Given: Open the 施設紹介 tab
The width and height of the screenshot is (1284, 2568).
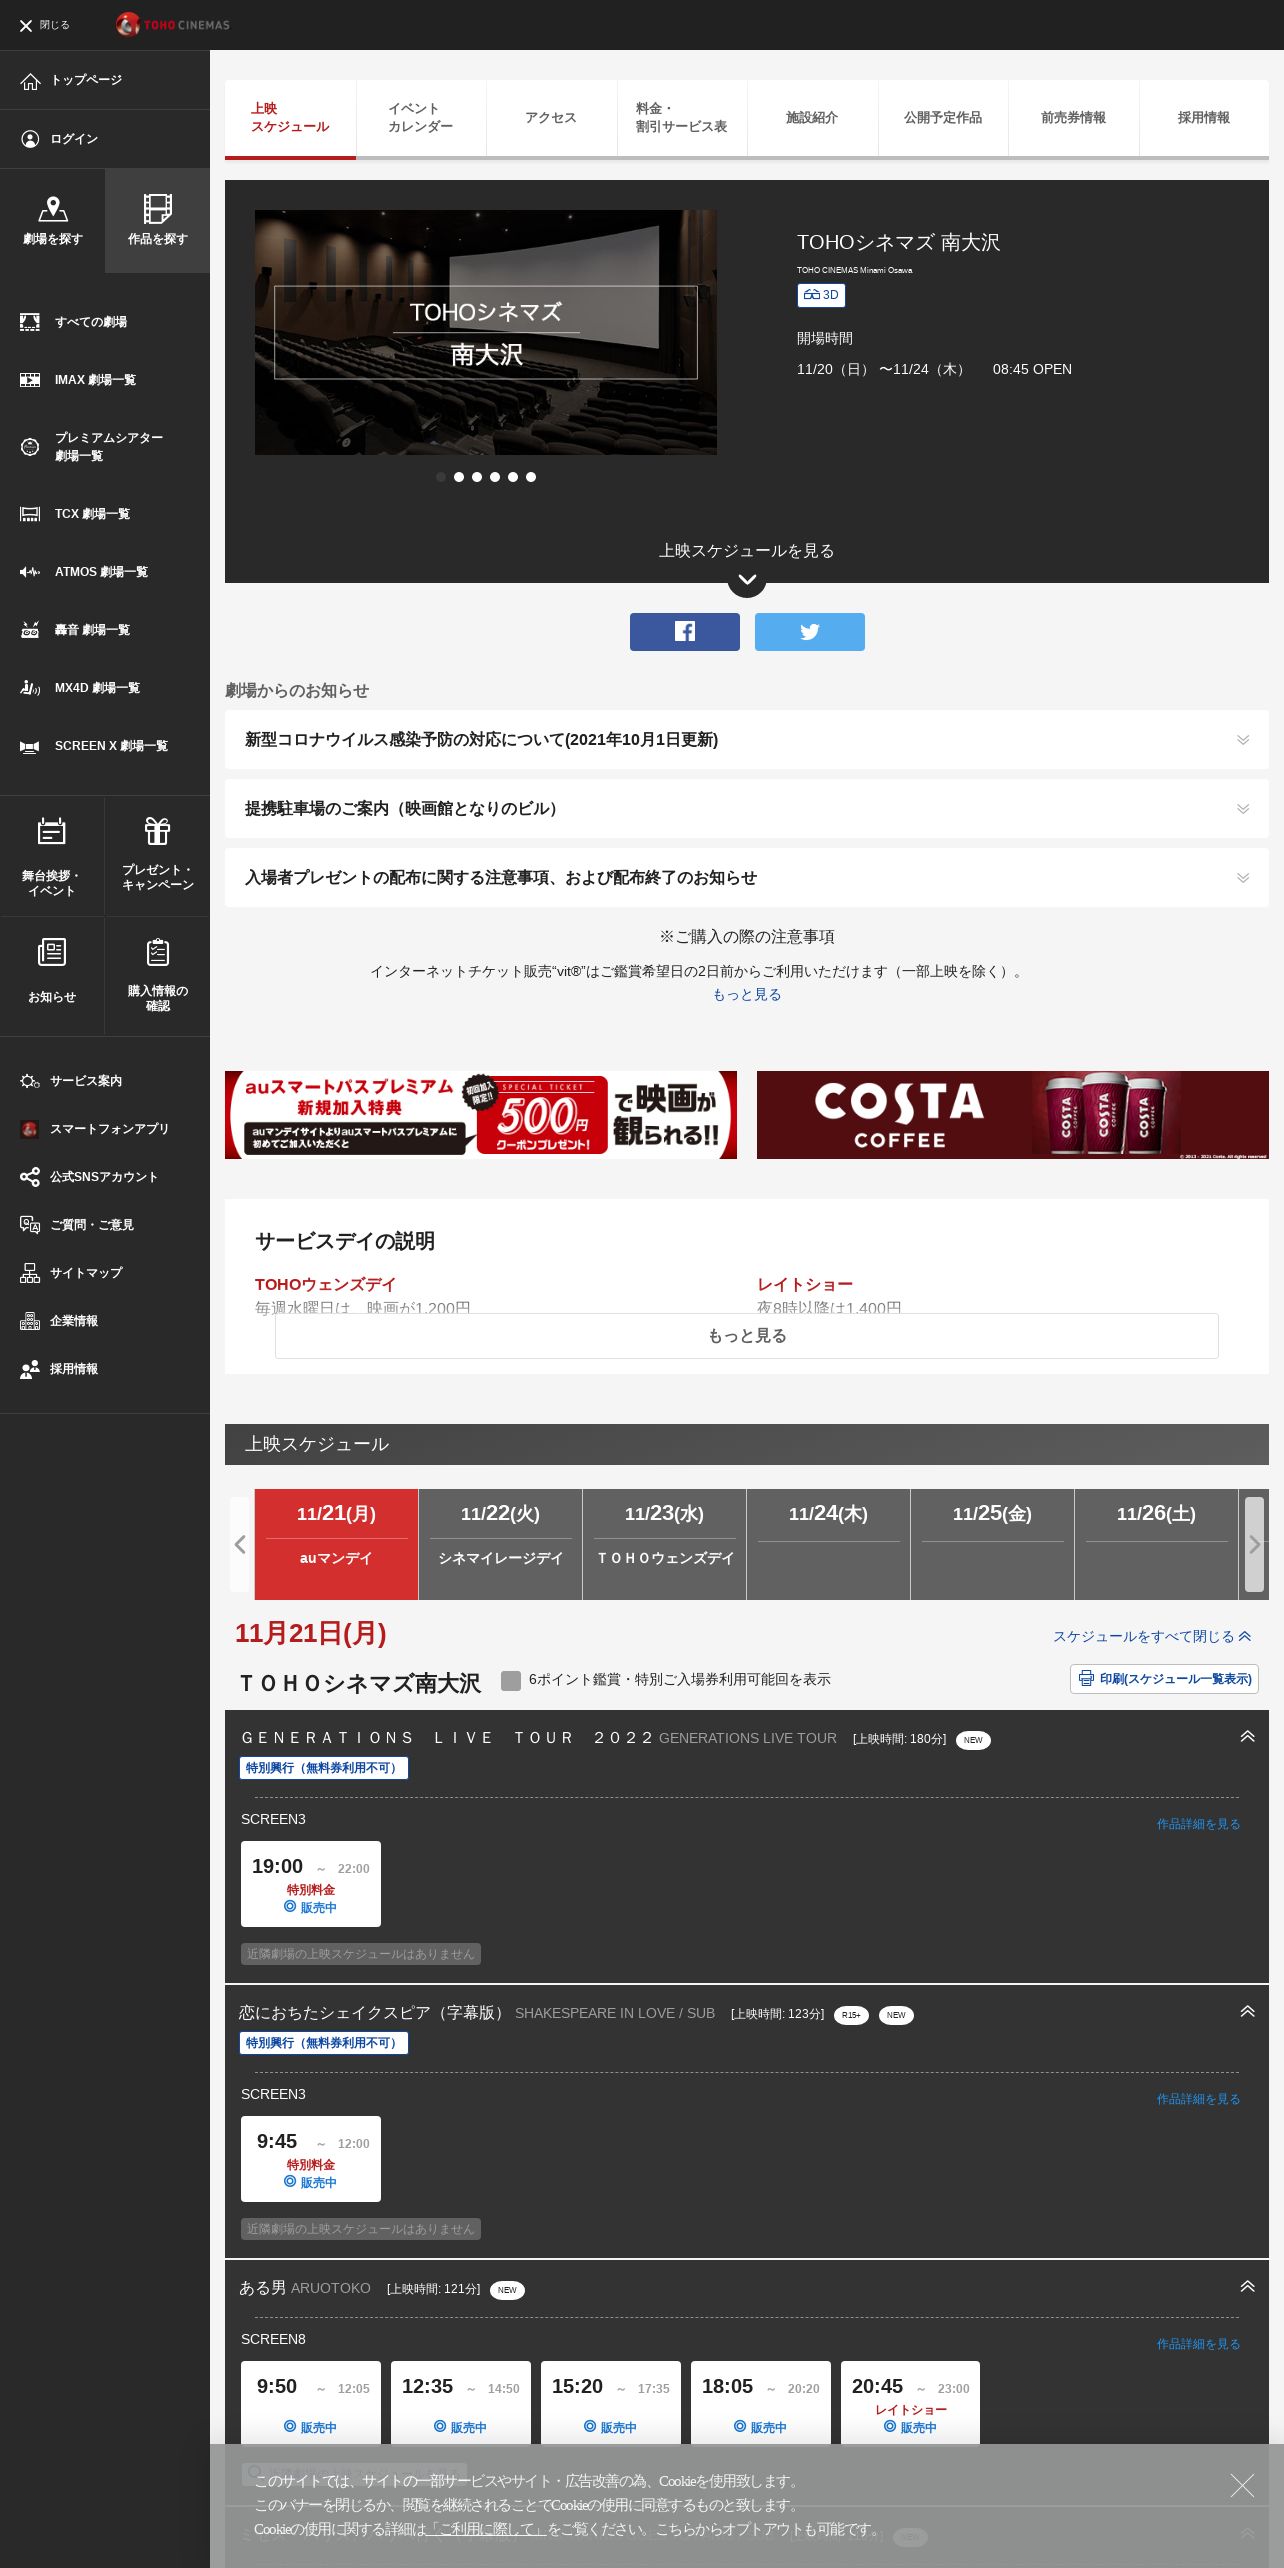Looking at the screenshot, I should click(x=812, y=118).
